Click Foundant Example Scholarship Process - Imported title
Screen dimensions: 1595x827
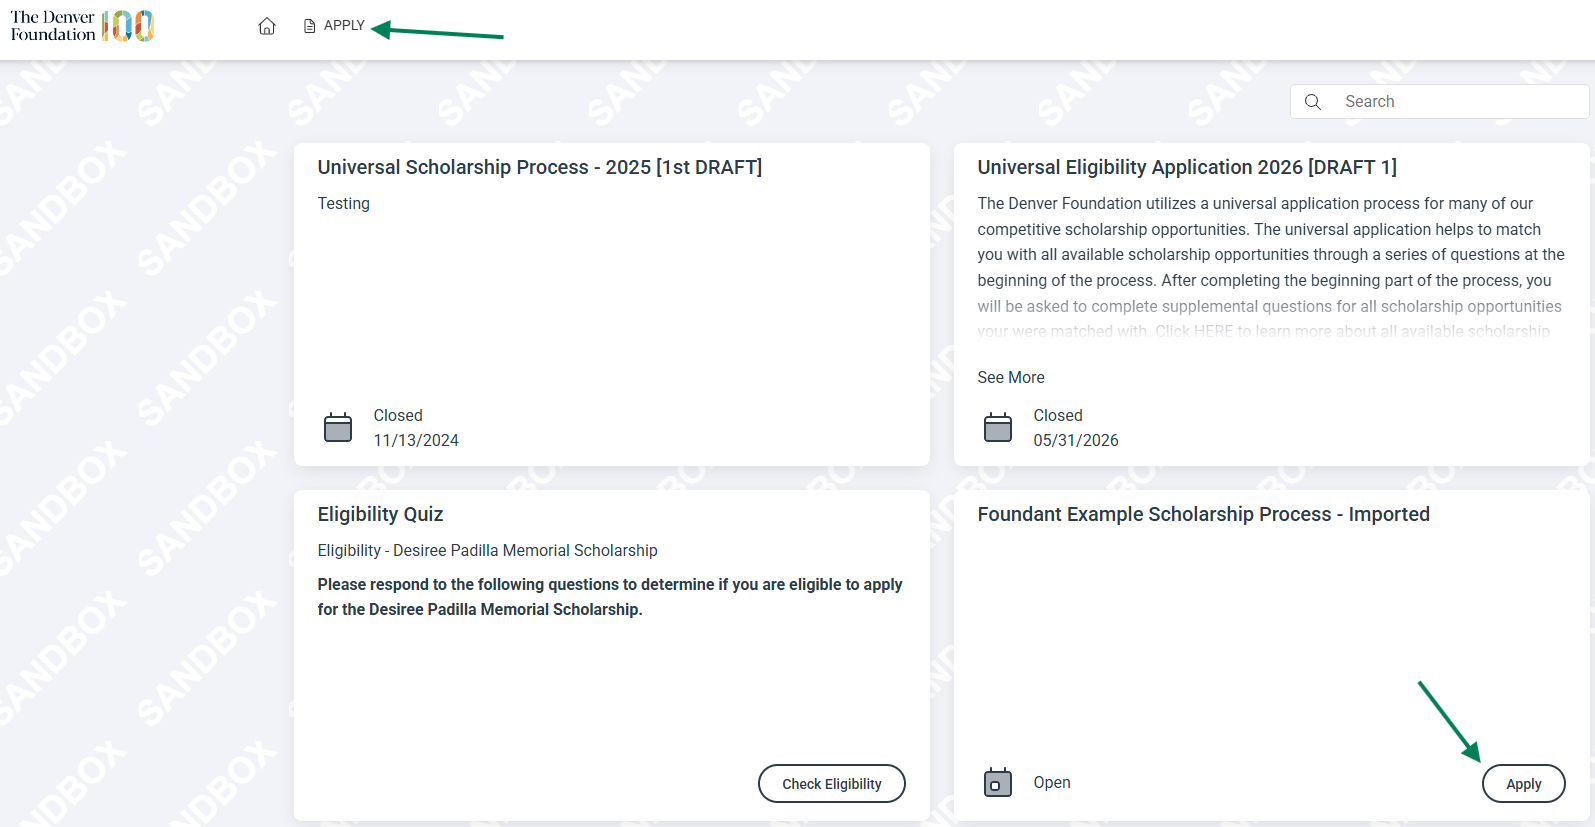pyautogui.click(x=1204, y=514)
